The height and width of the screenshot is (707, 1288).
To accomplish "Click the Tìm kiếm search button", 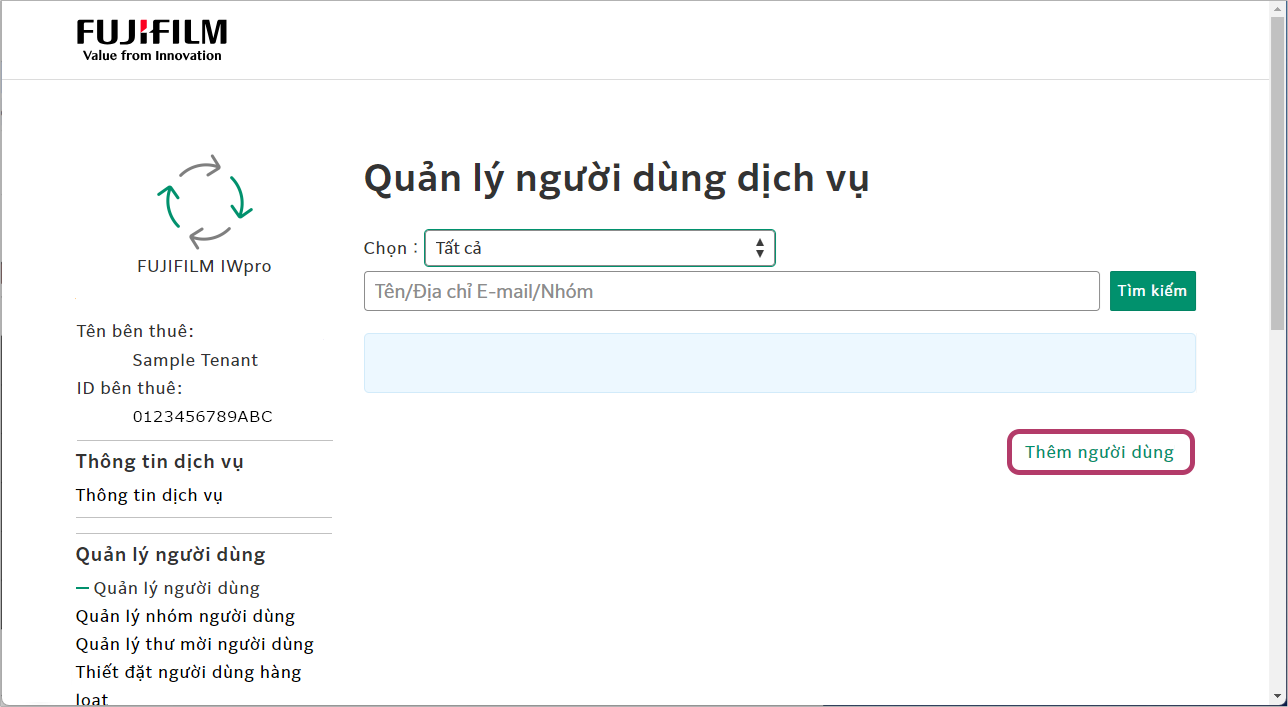I will [x=1153, y=291].
